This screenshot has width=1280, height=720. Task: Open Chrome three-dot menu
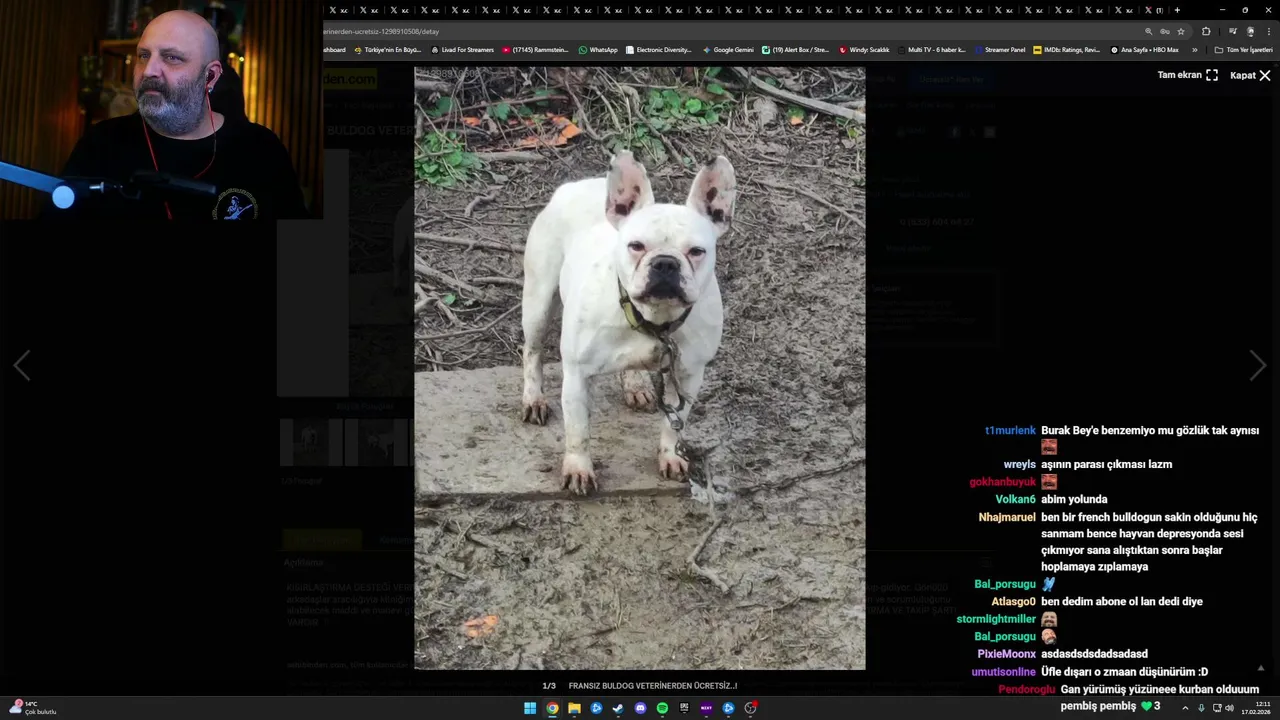(1269, 31)
